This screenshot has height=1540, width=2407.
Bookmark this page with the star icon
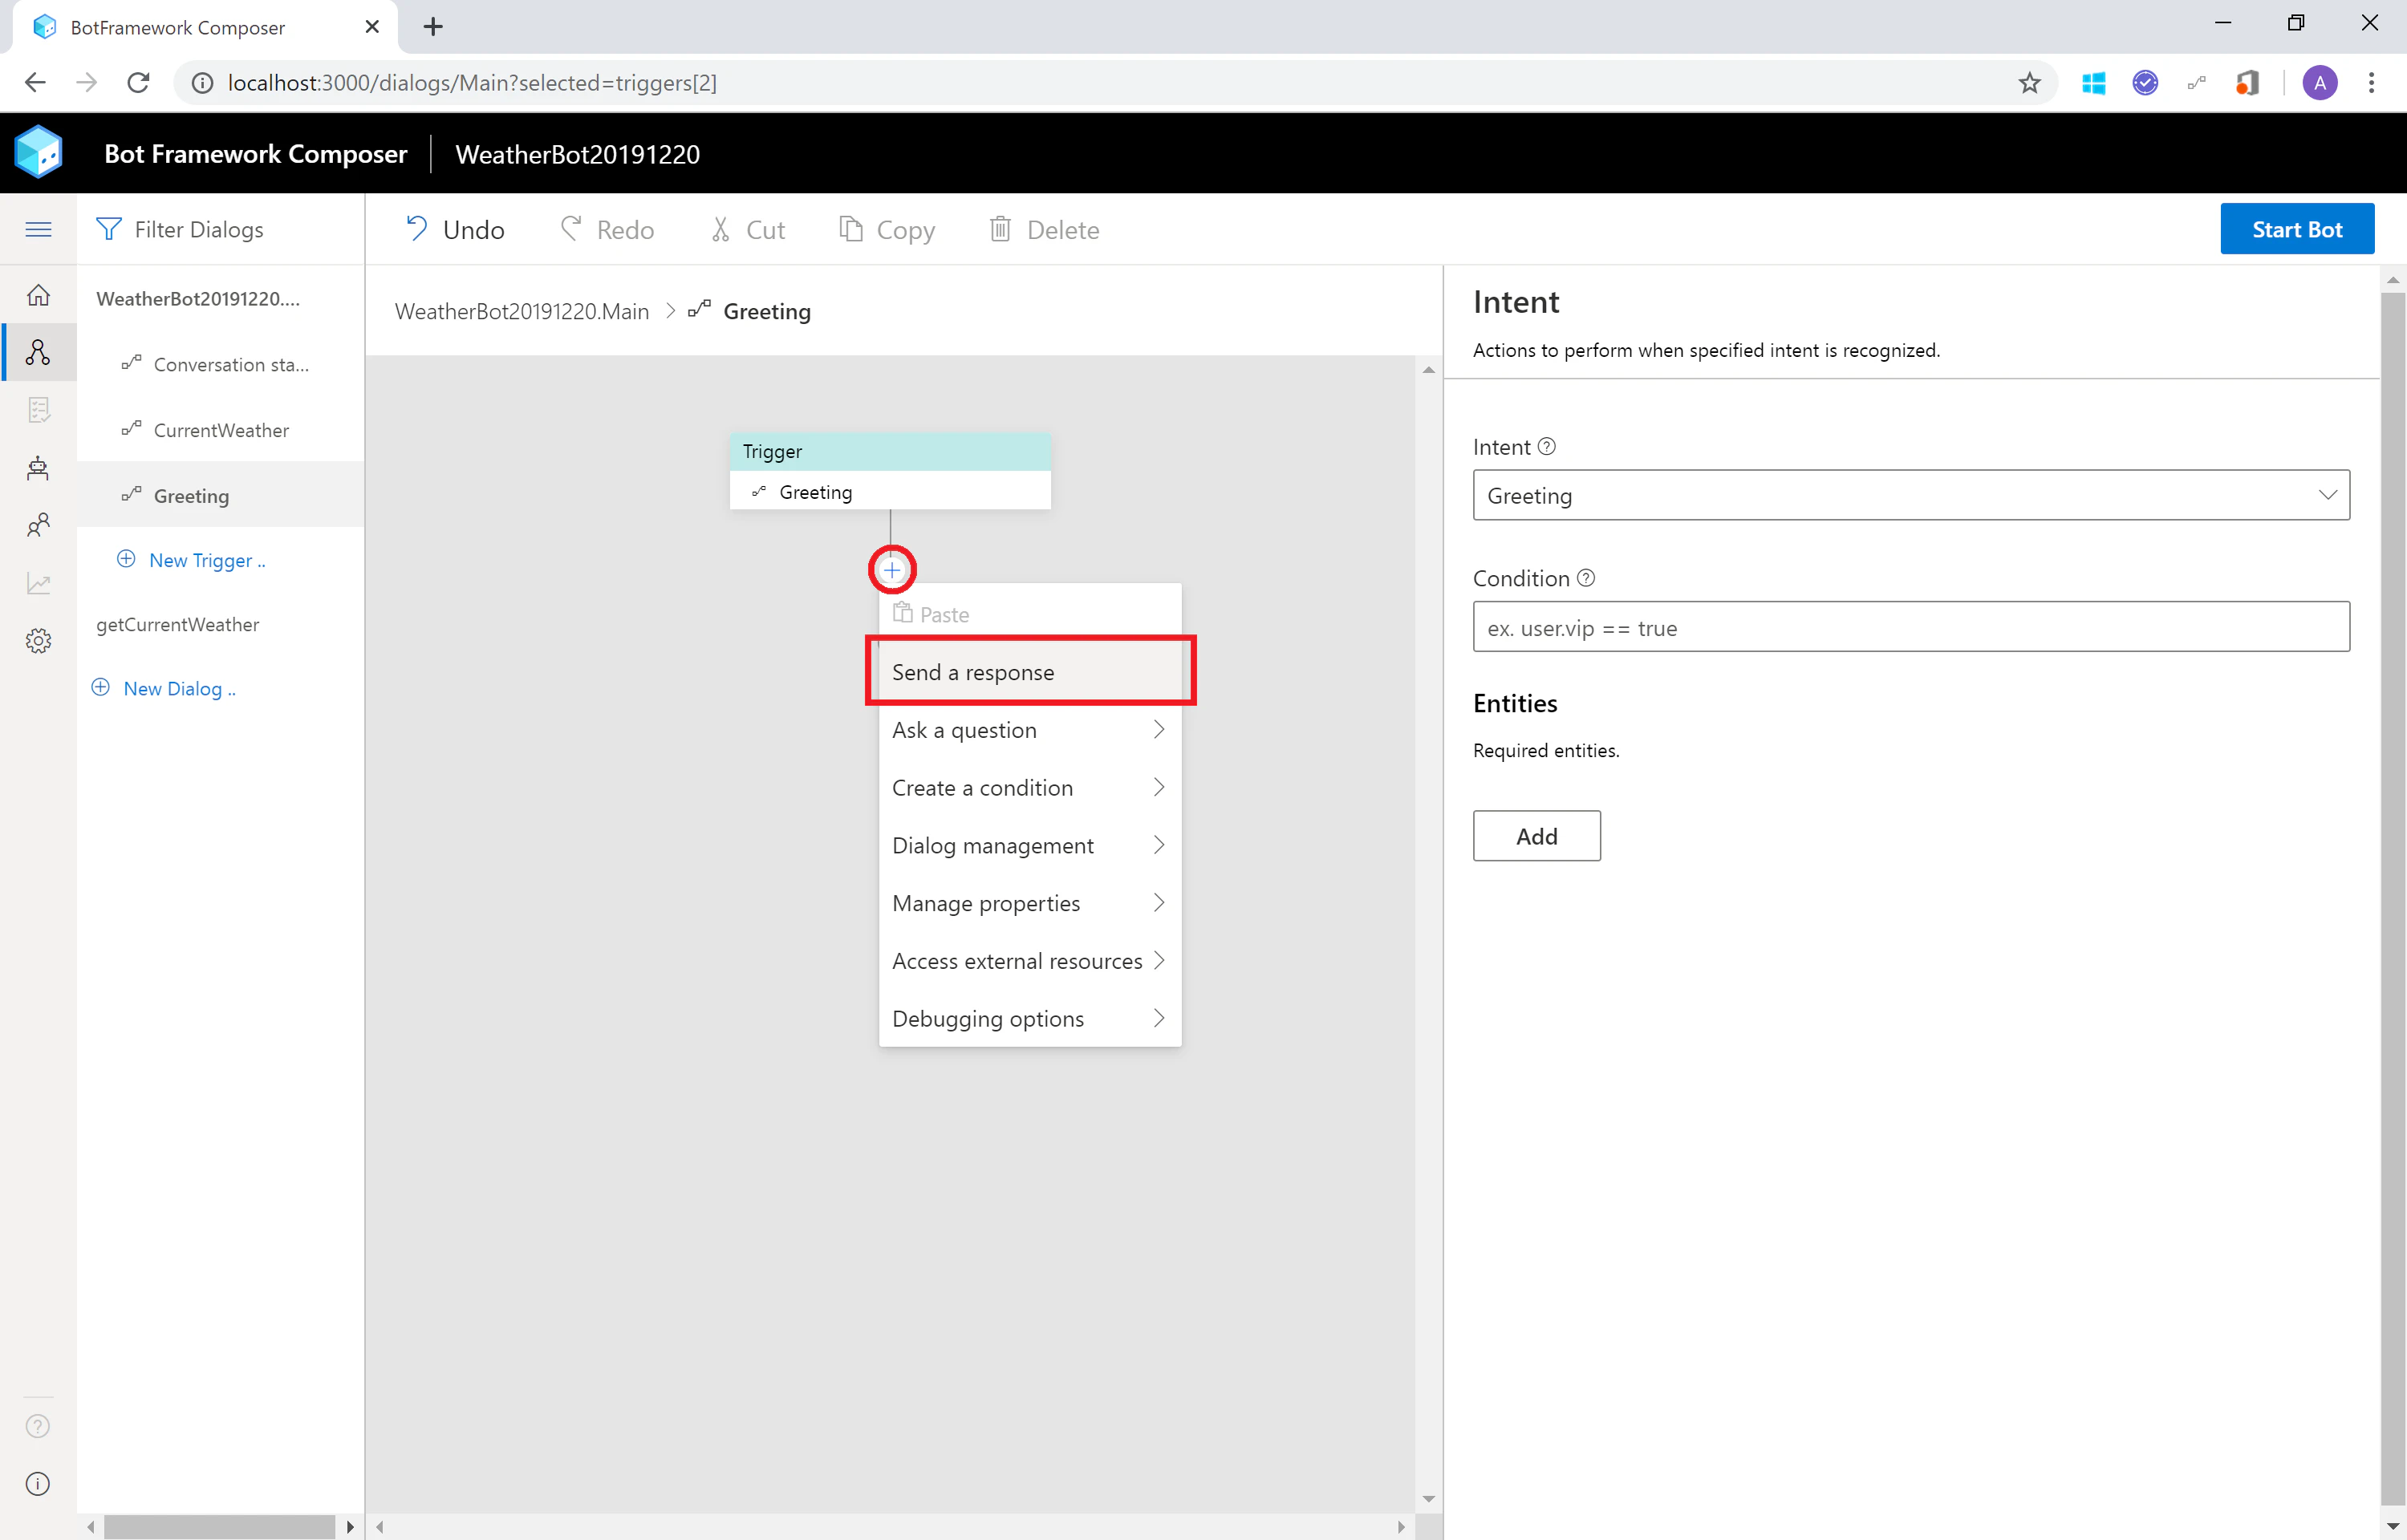[x=2029, y=83]
